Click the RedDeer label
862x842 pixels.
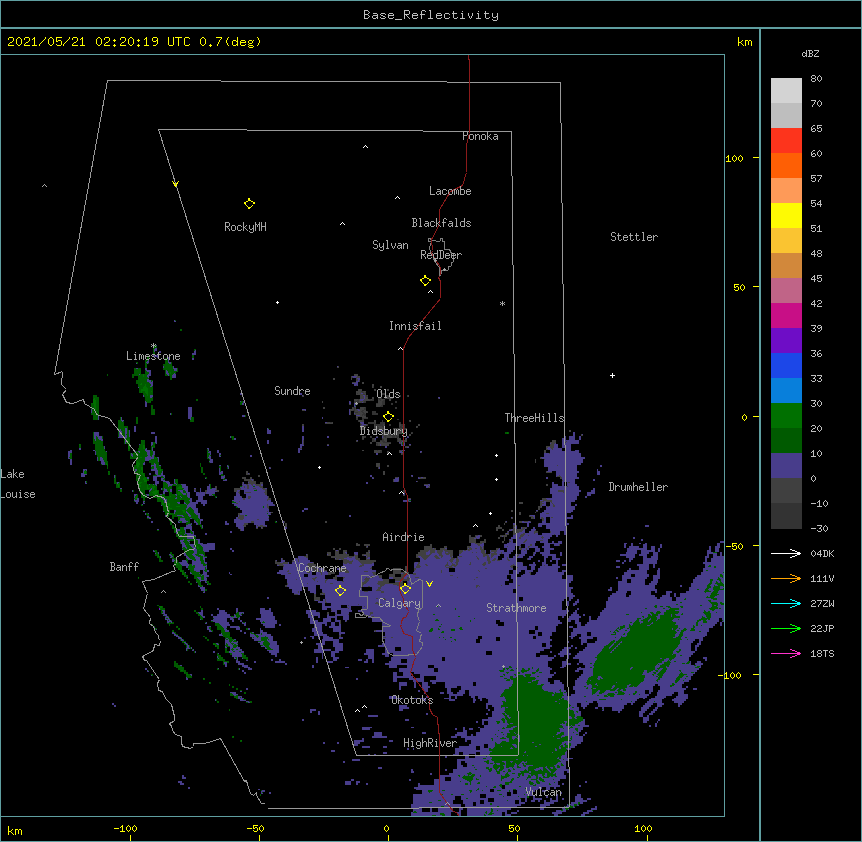coord(441,255)
